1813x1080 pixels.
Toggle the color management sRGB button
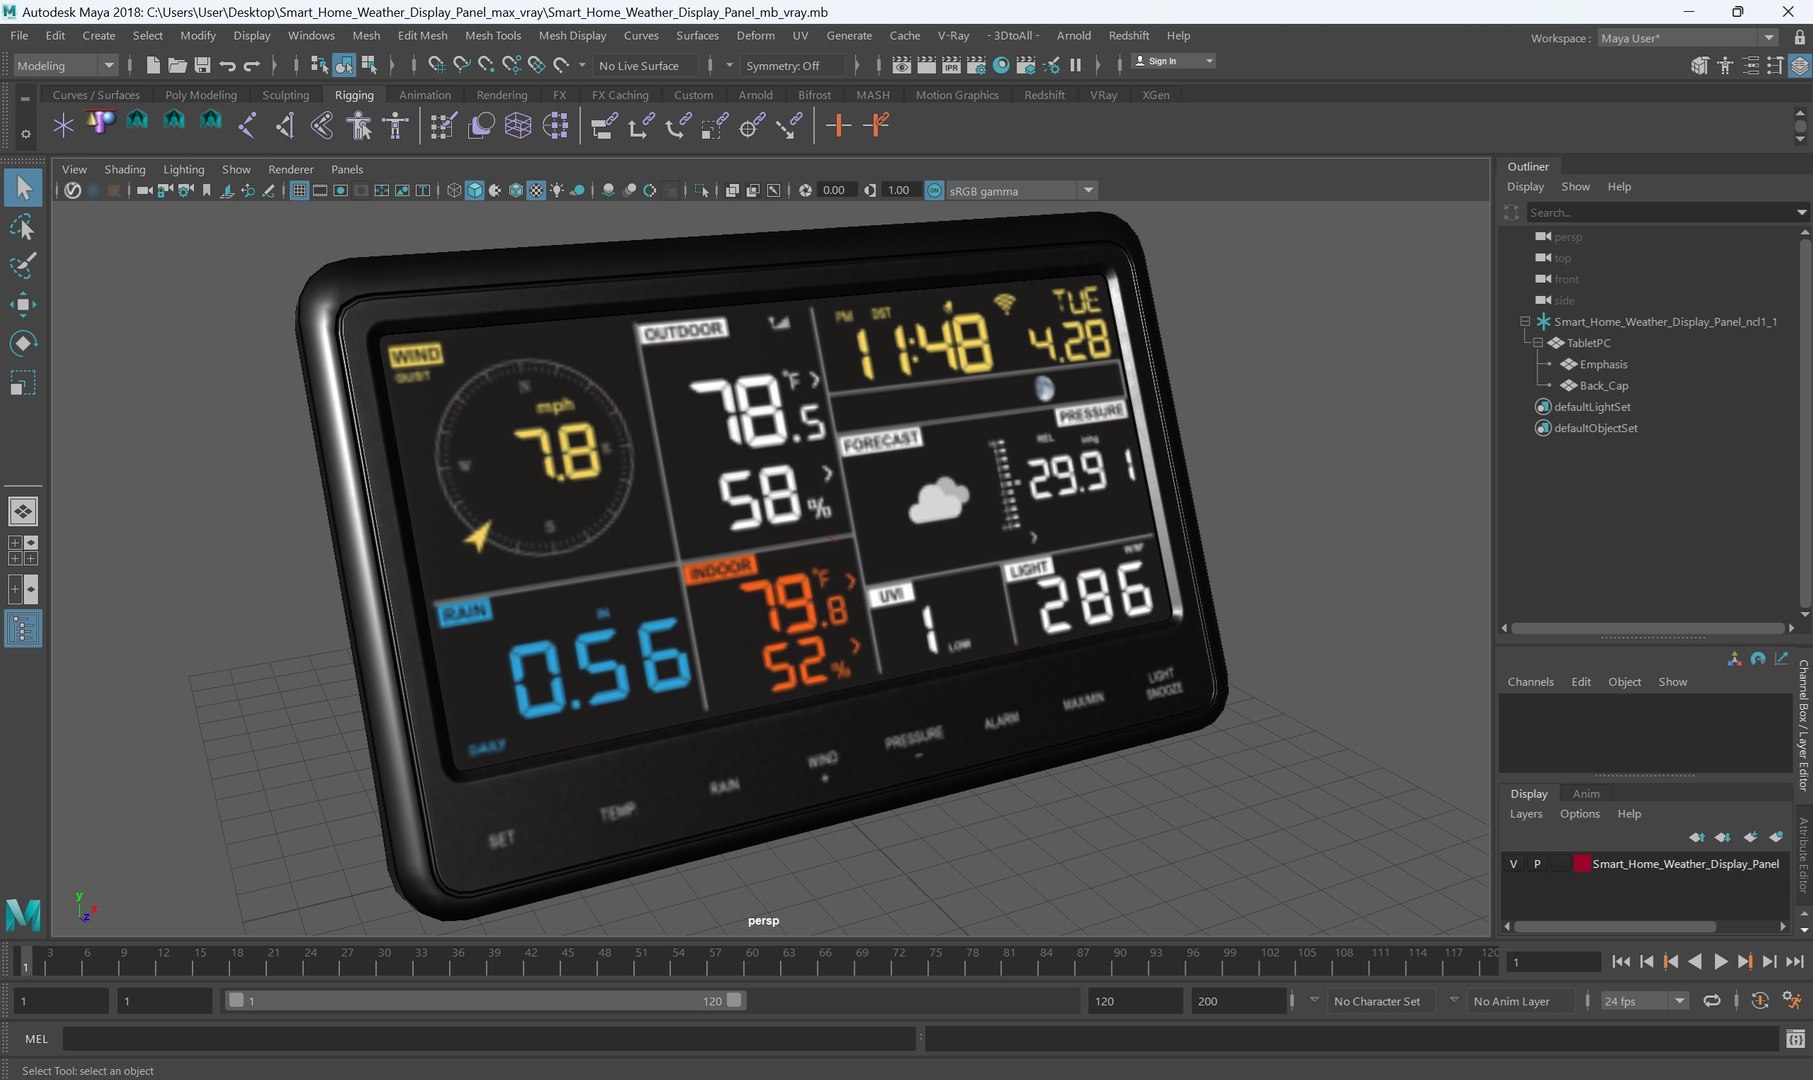tap(934, 190)
